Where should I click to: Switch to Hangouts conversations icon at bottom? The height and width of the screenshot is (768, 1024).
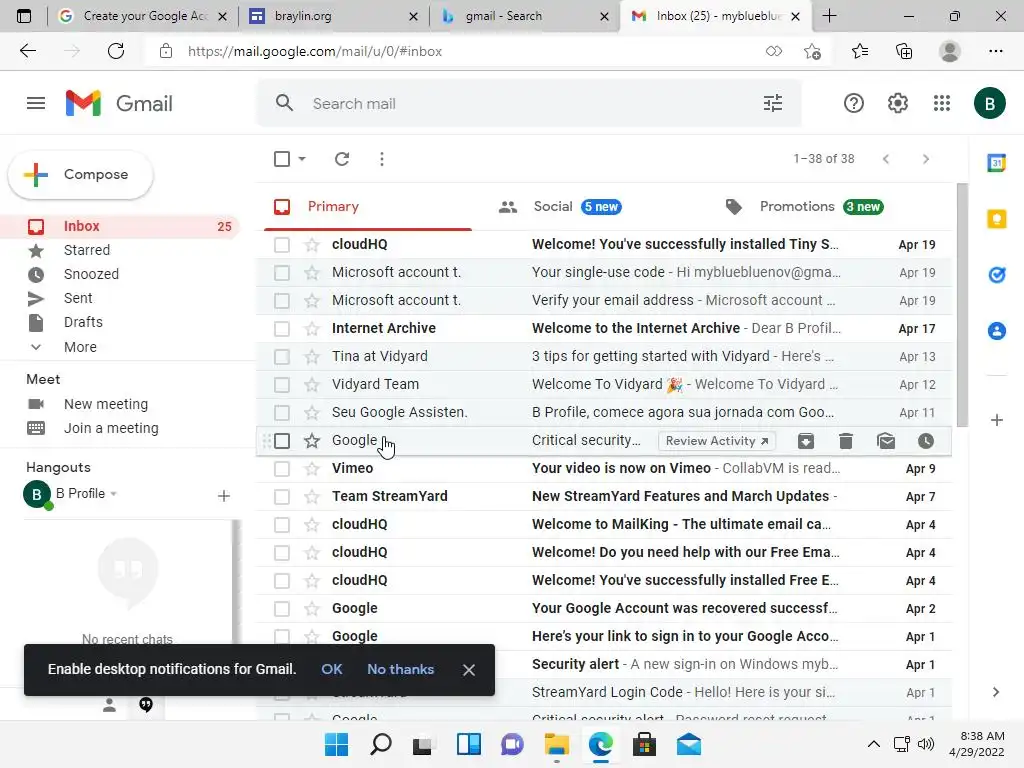[x=146, y=705]
